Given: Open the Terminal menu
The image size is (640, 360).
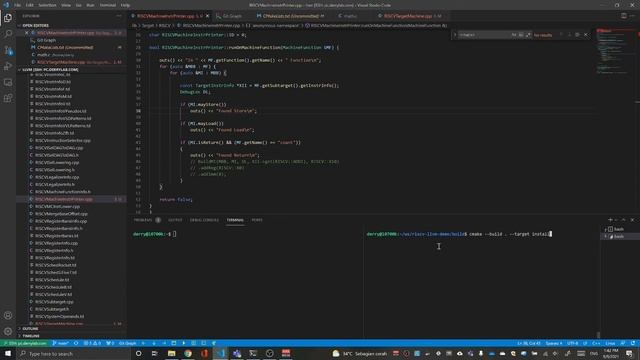Looking at the screenshot, I should (108, 5).
